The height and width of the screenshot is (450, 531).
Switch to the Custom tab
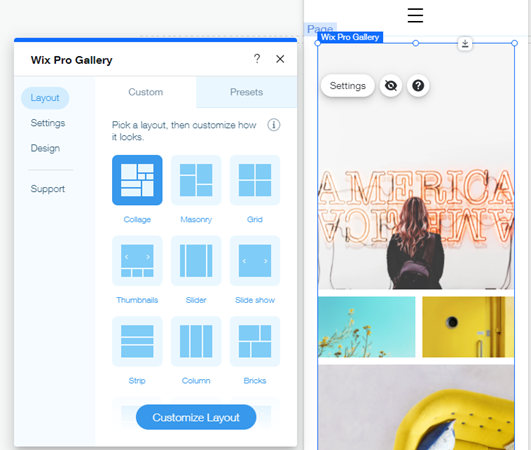point(146,92)
